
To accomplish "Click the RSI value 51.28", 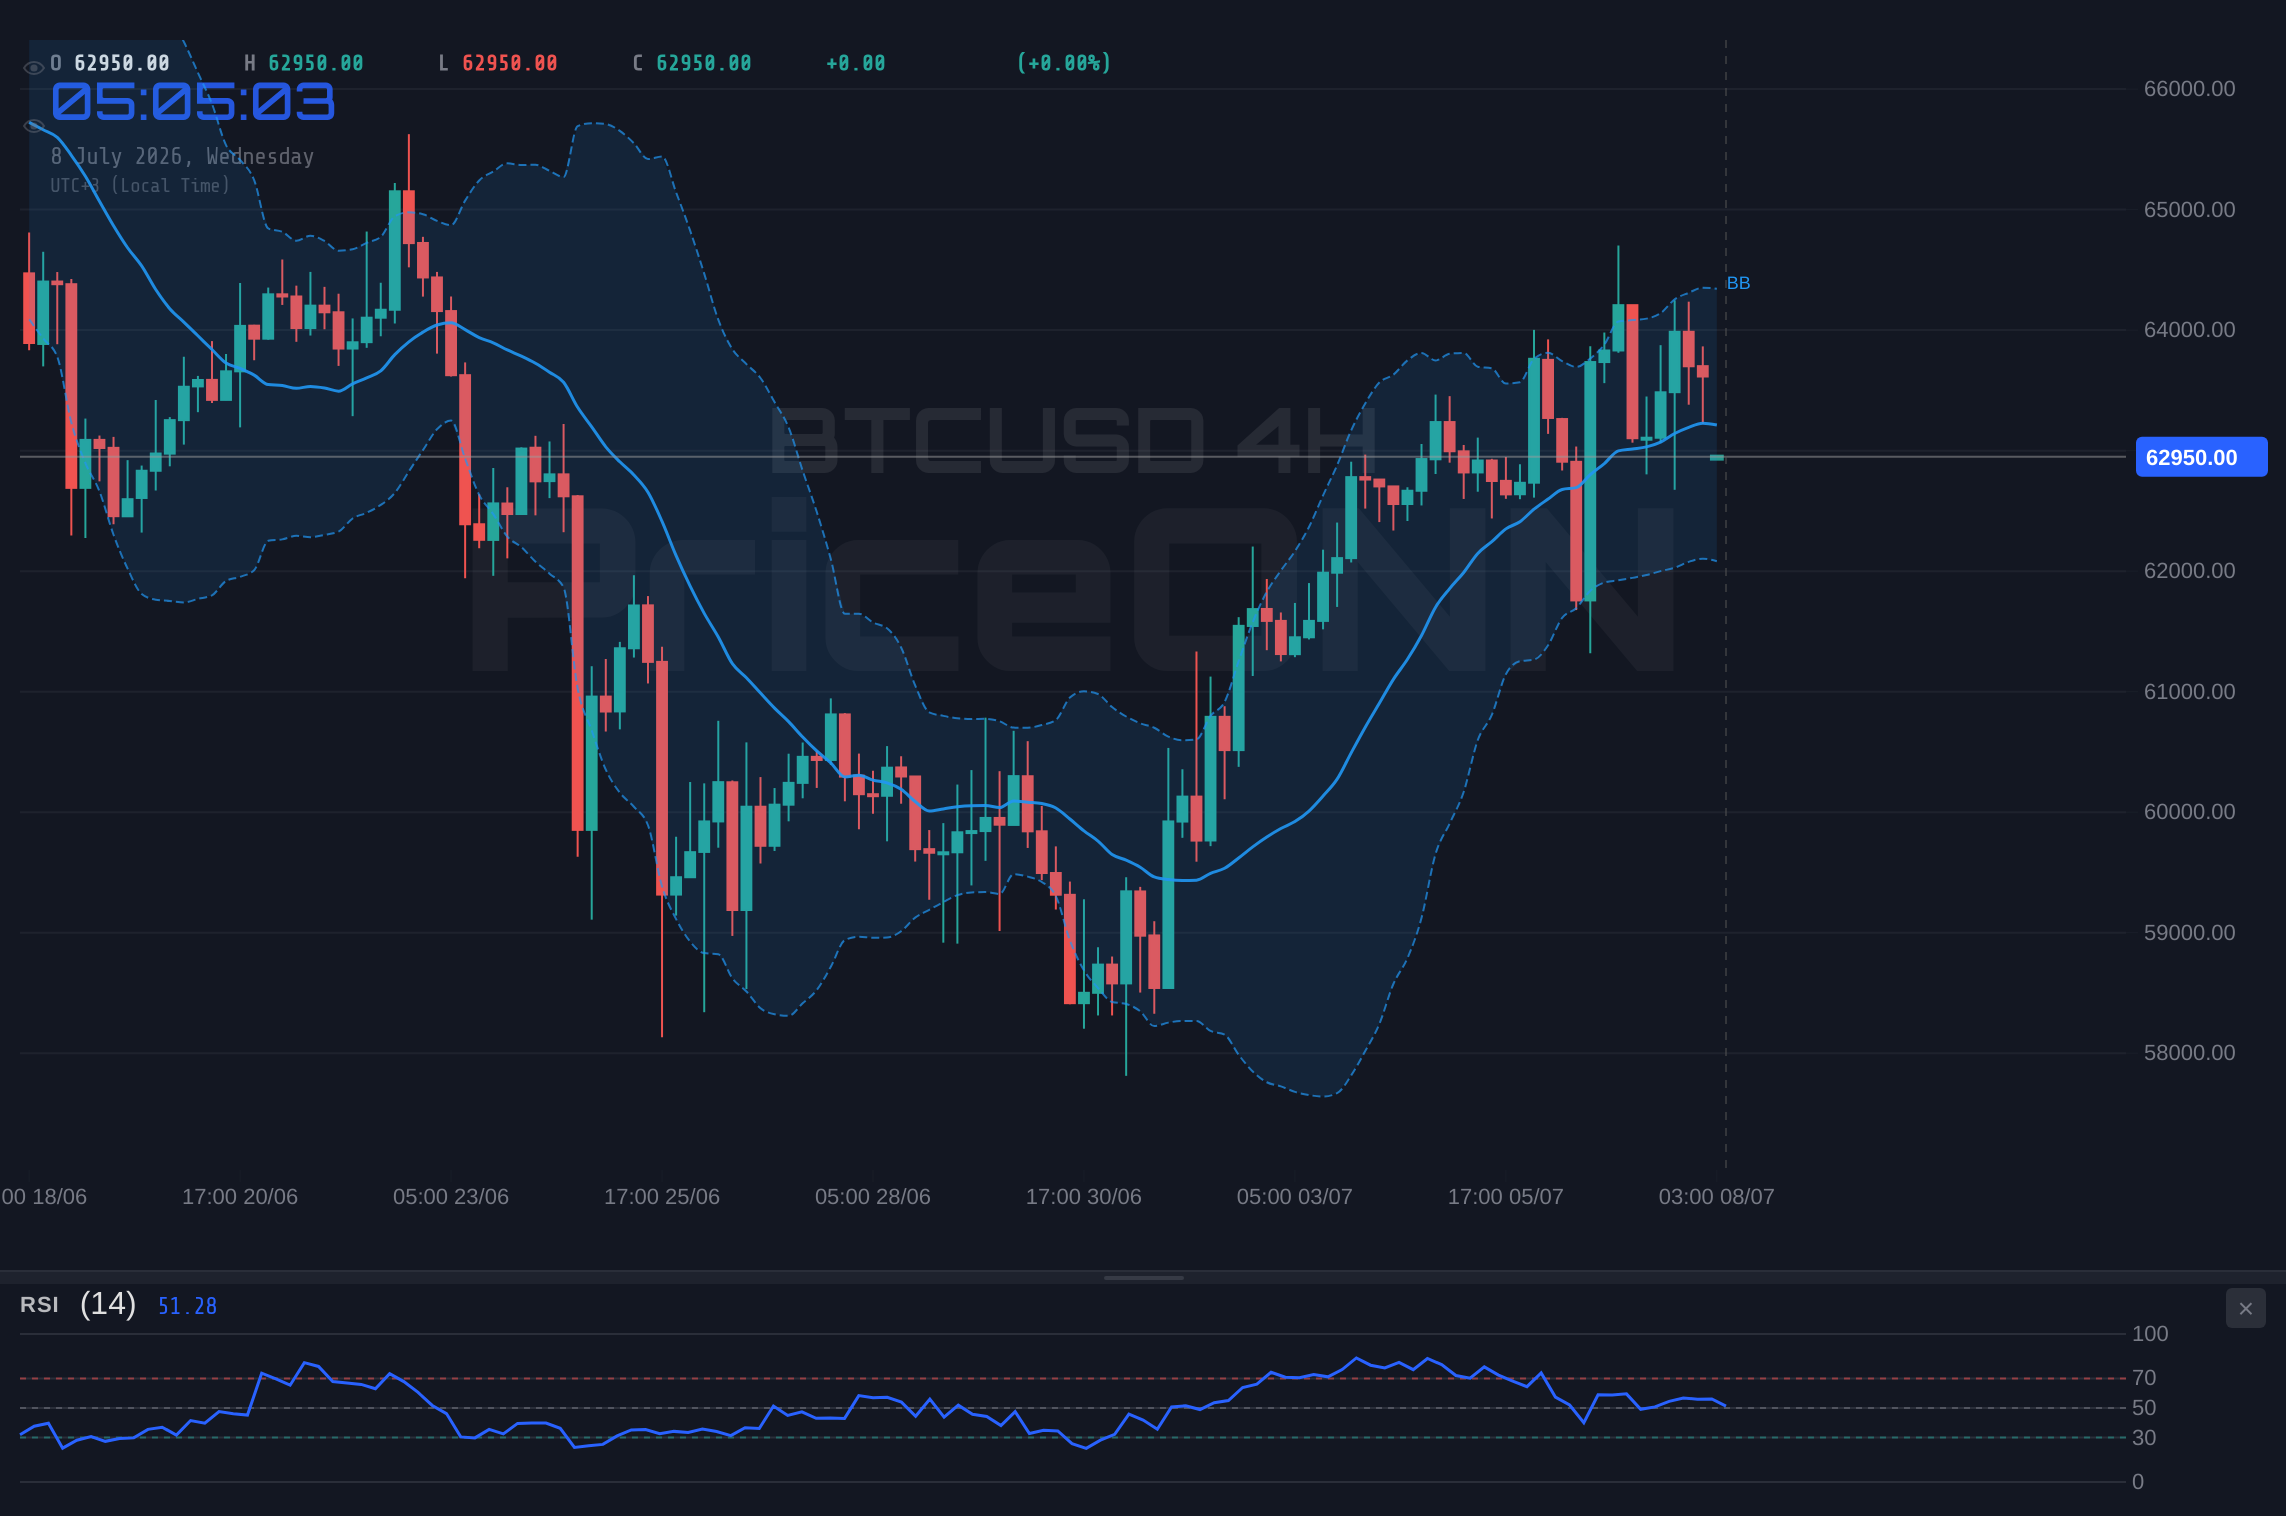I will [x=187, y=1306].
